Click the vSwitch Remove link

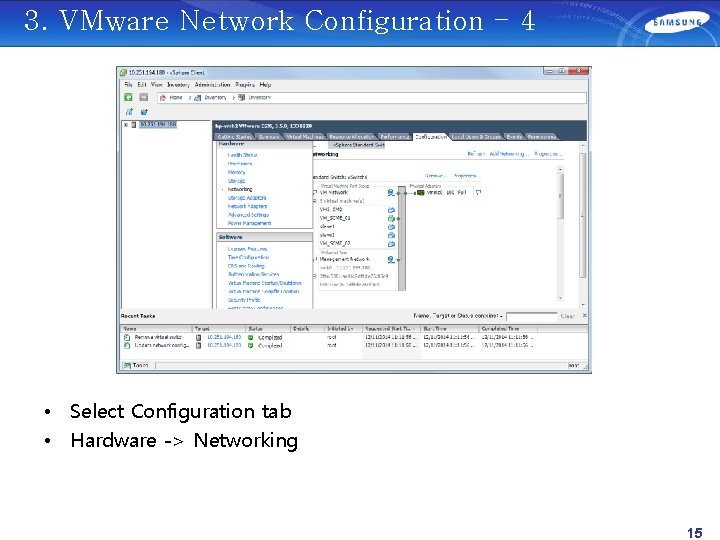click(x=434, y=176)
